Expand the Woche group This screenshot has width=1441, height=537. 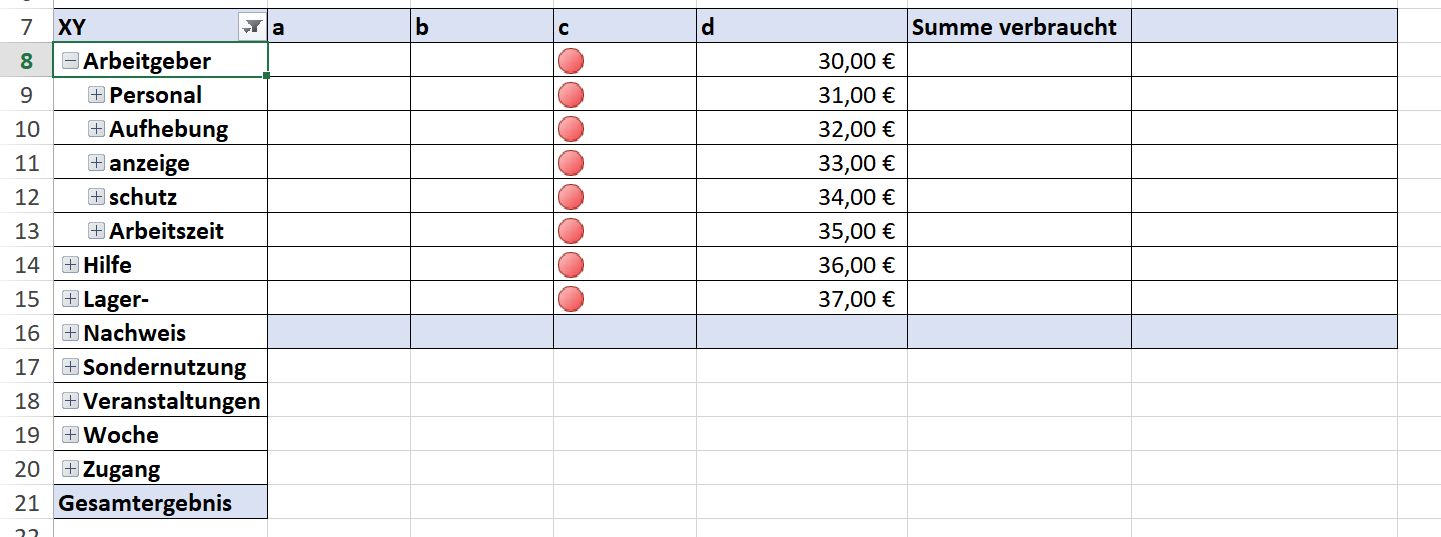coord(70,435)
